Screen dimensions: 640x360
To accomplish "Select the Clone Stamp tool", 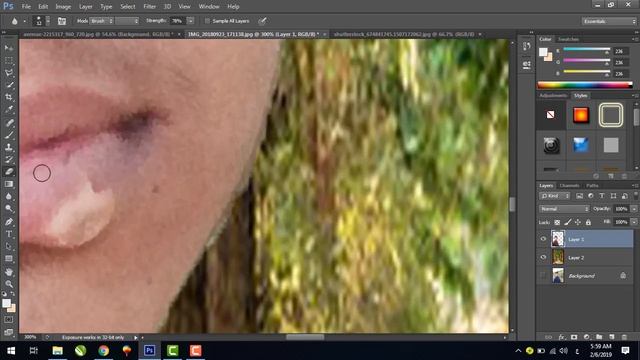I will [x=9, y=147].
